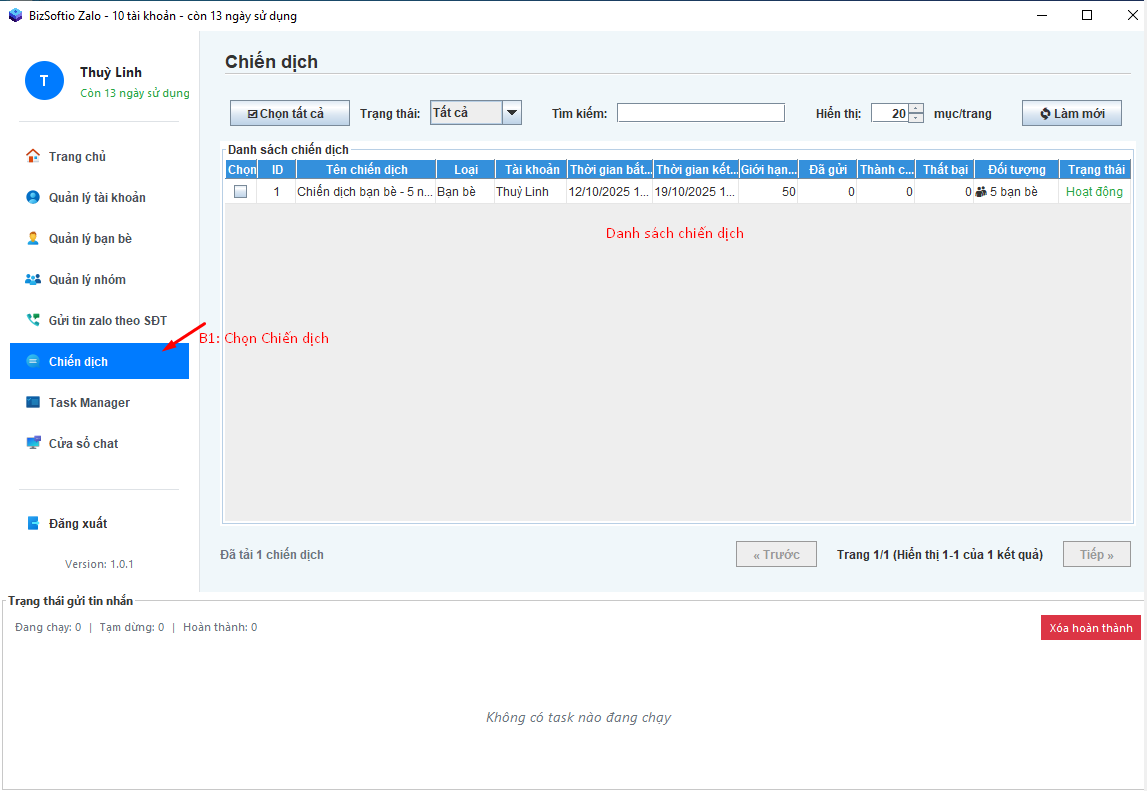Click the user avatar circle 'T'
This screenshot has height=791, width=1147.
(44, 80)
